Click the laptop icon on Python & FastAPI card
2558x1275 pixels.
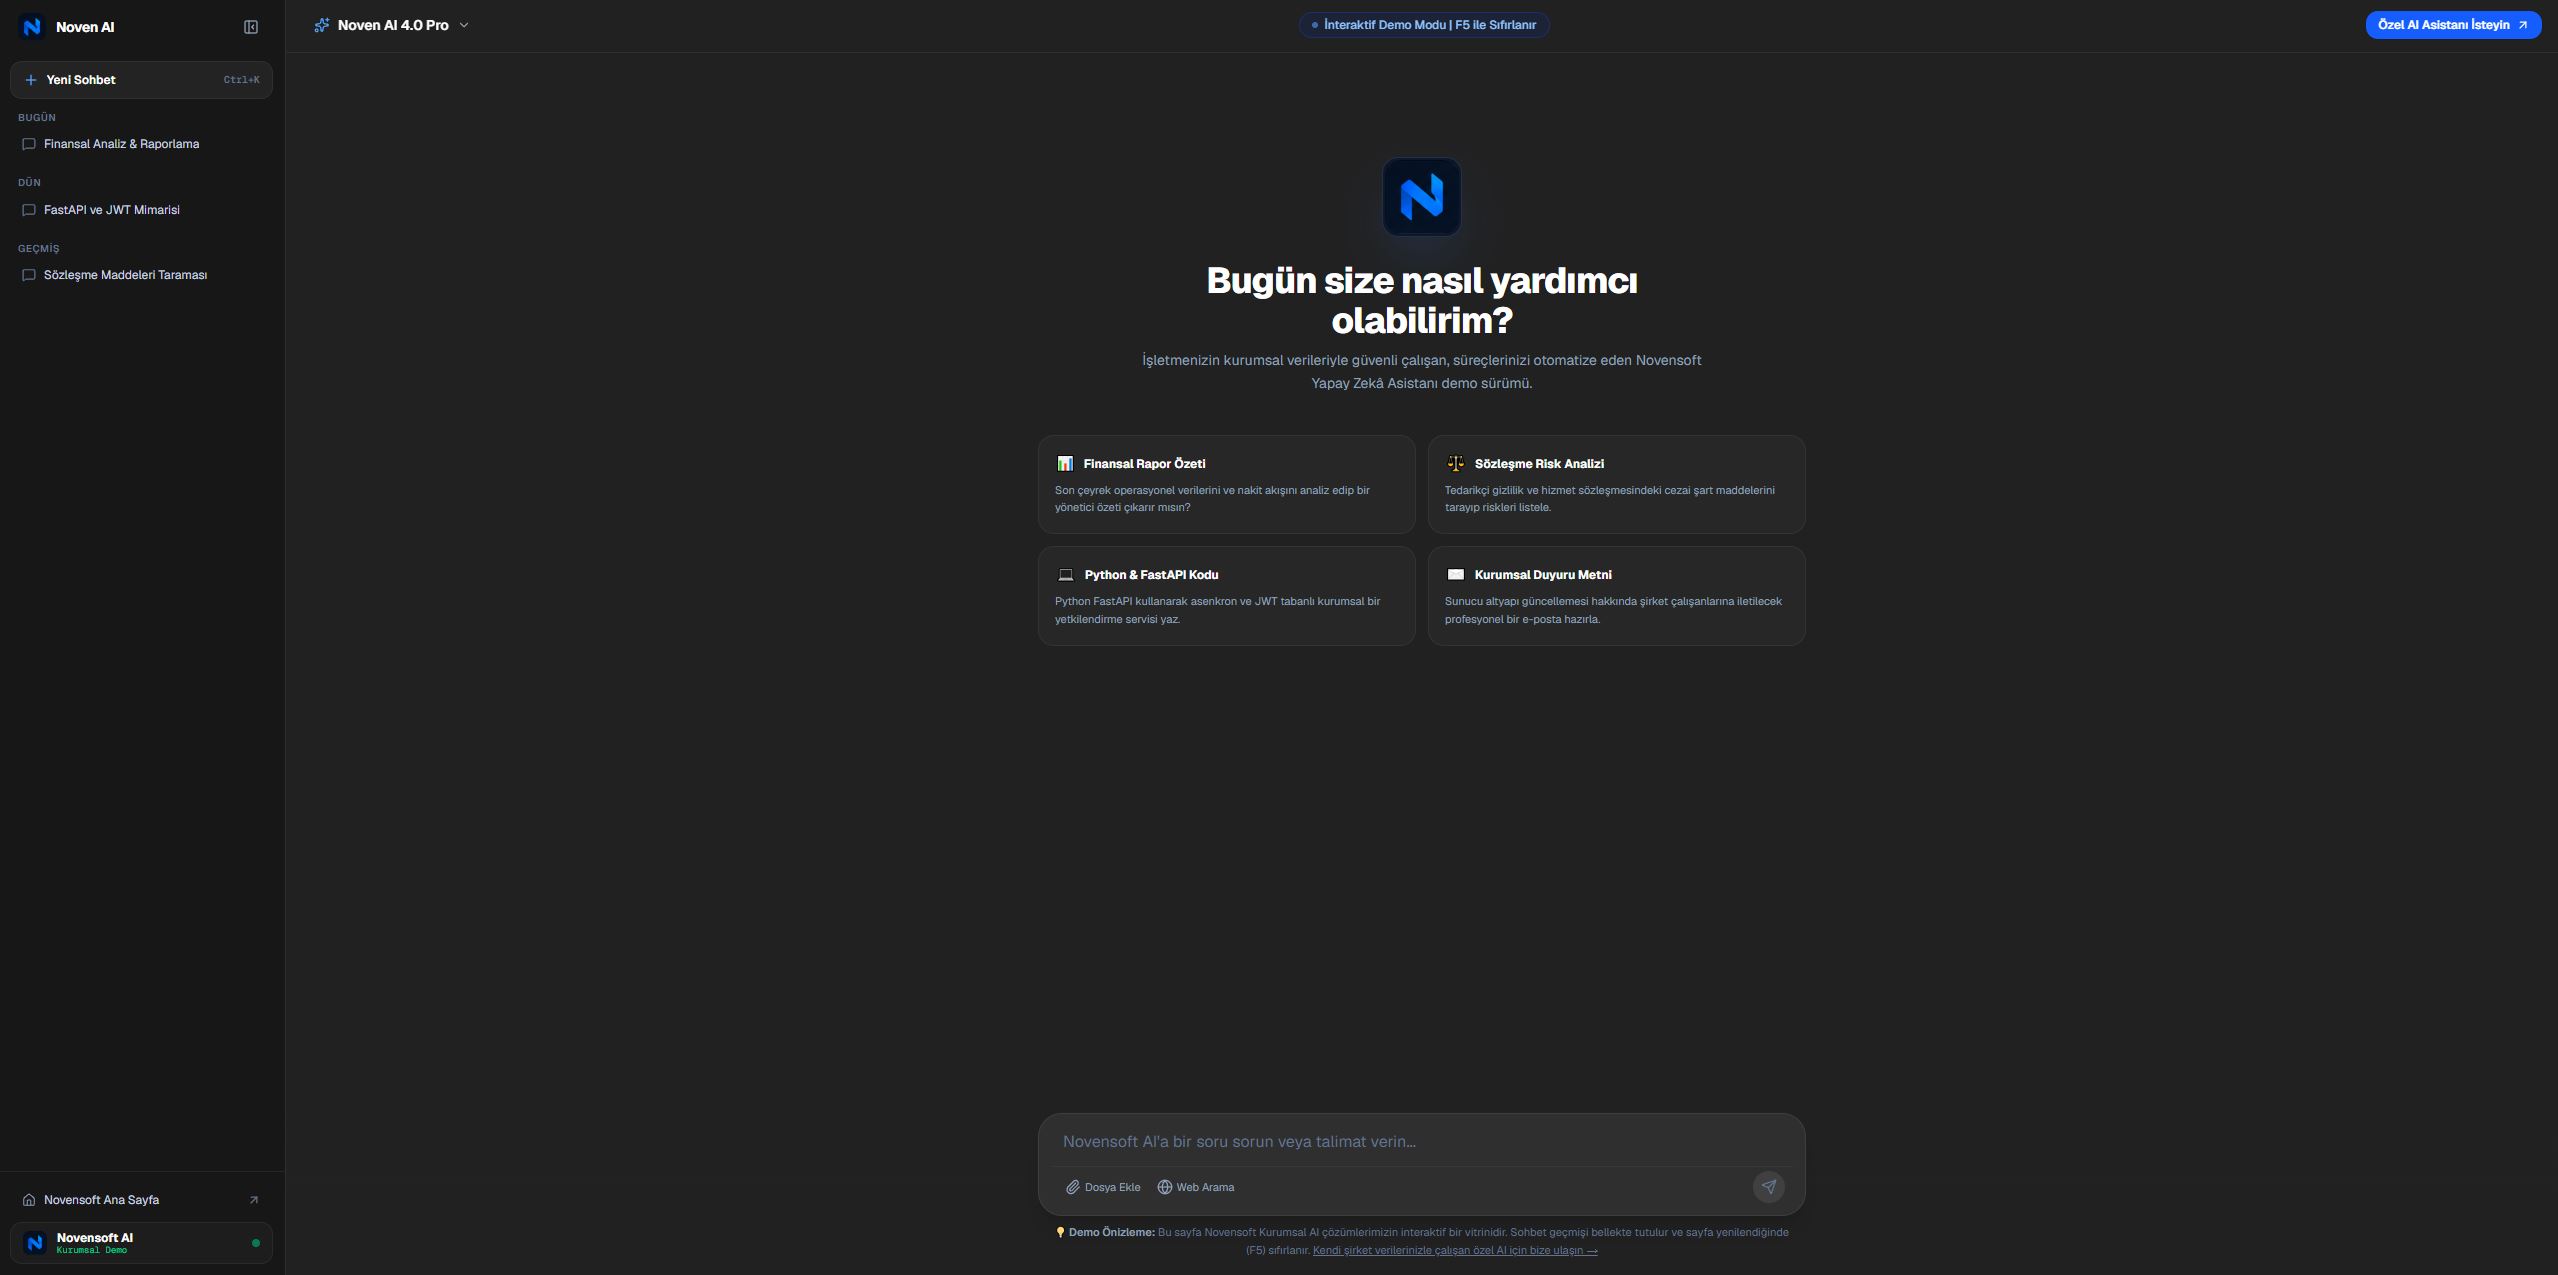tap(1066, 575)
